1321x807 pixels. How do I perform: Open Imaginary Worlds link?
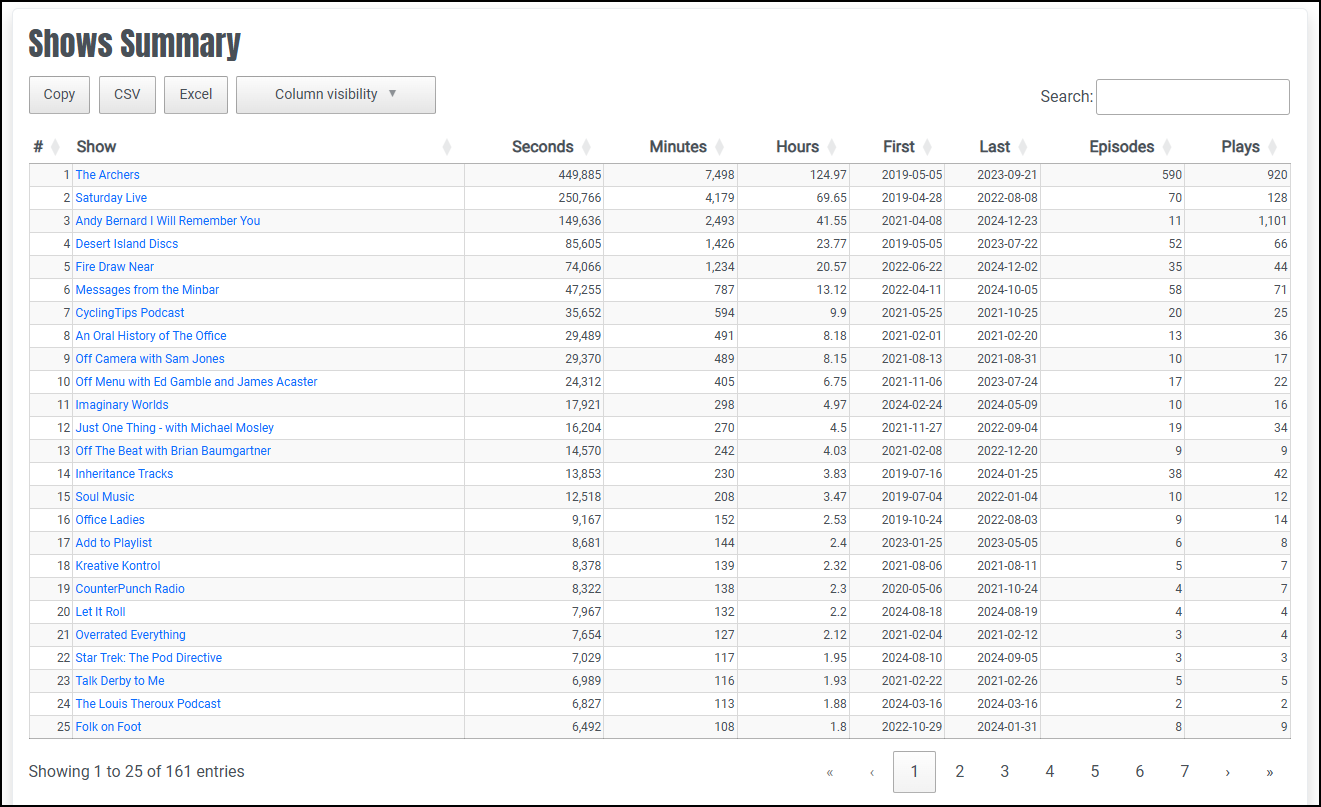click(122, 405)
